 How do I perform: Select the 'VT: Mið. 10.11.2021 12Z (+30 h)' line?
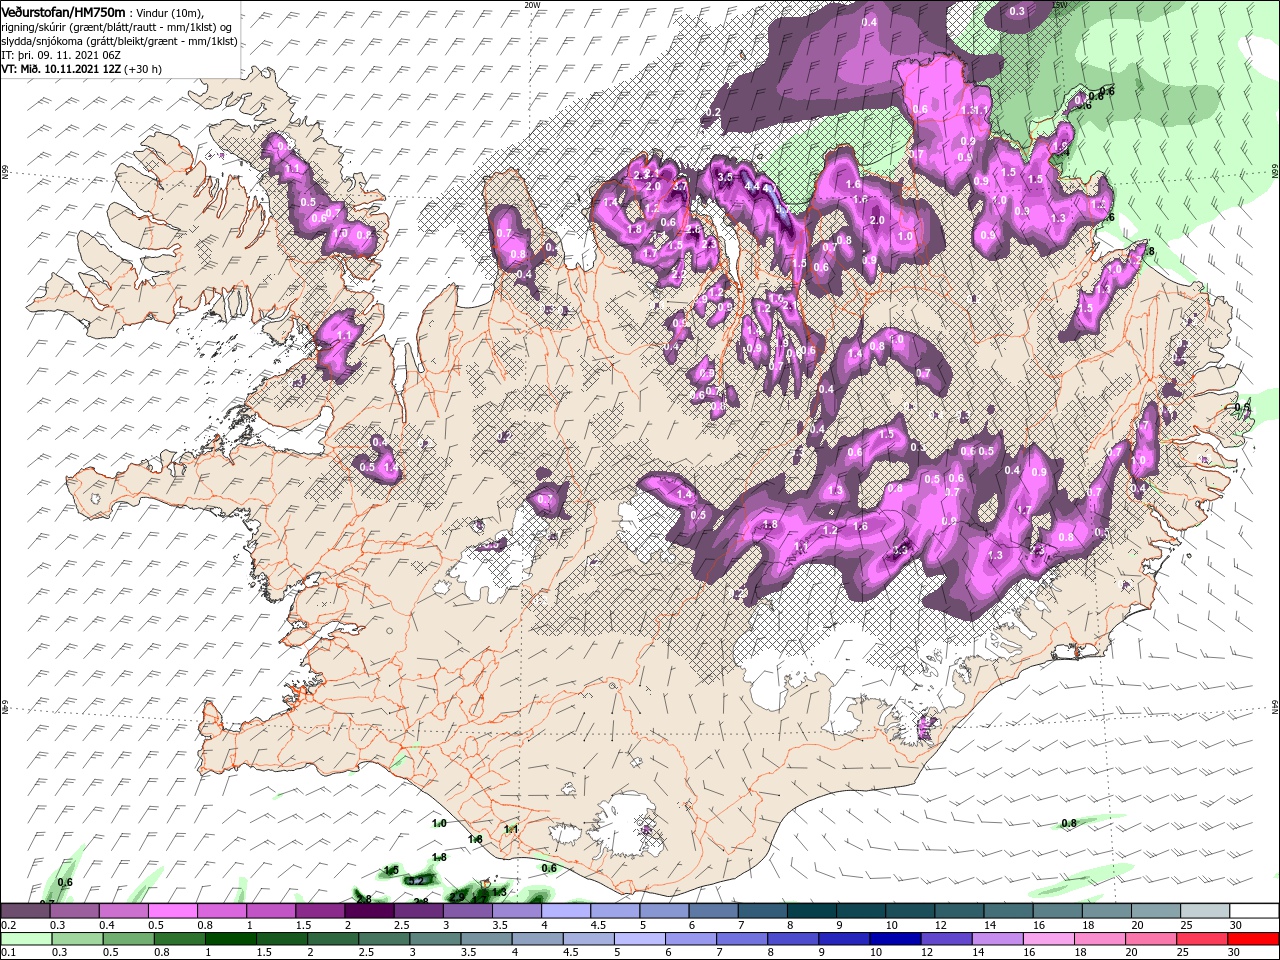tap(81, 69)
